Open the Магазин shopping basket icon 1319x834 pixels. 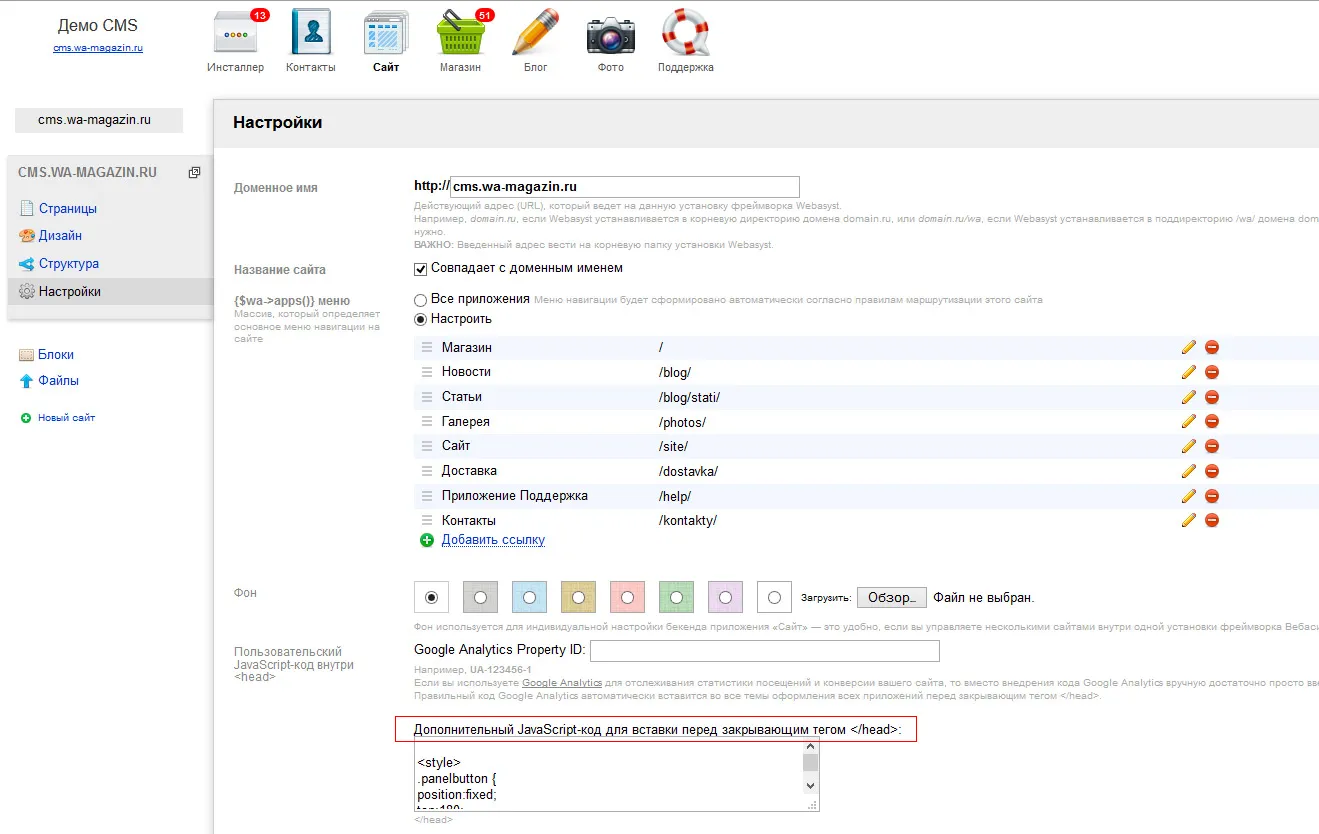point(460,35)
